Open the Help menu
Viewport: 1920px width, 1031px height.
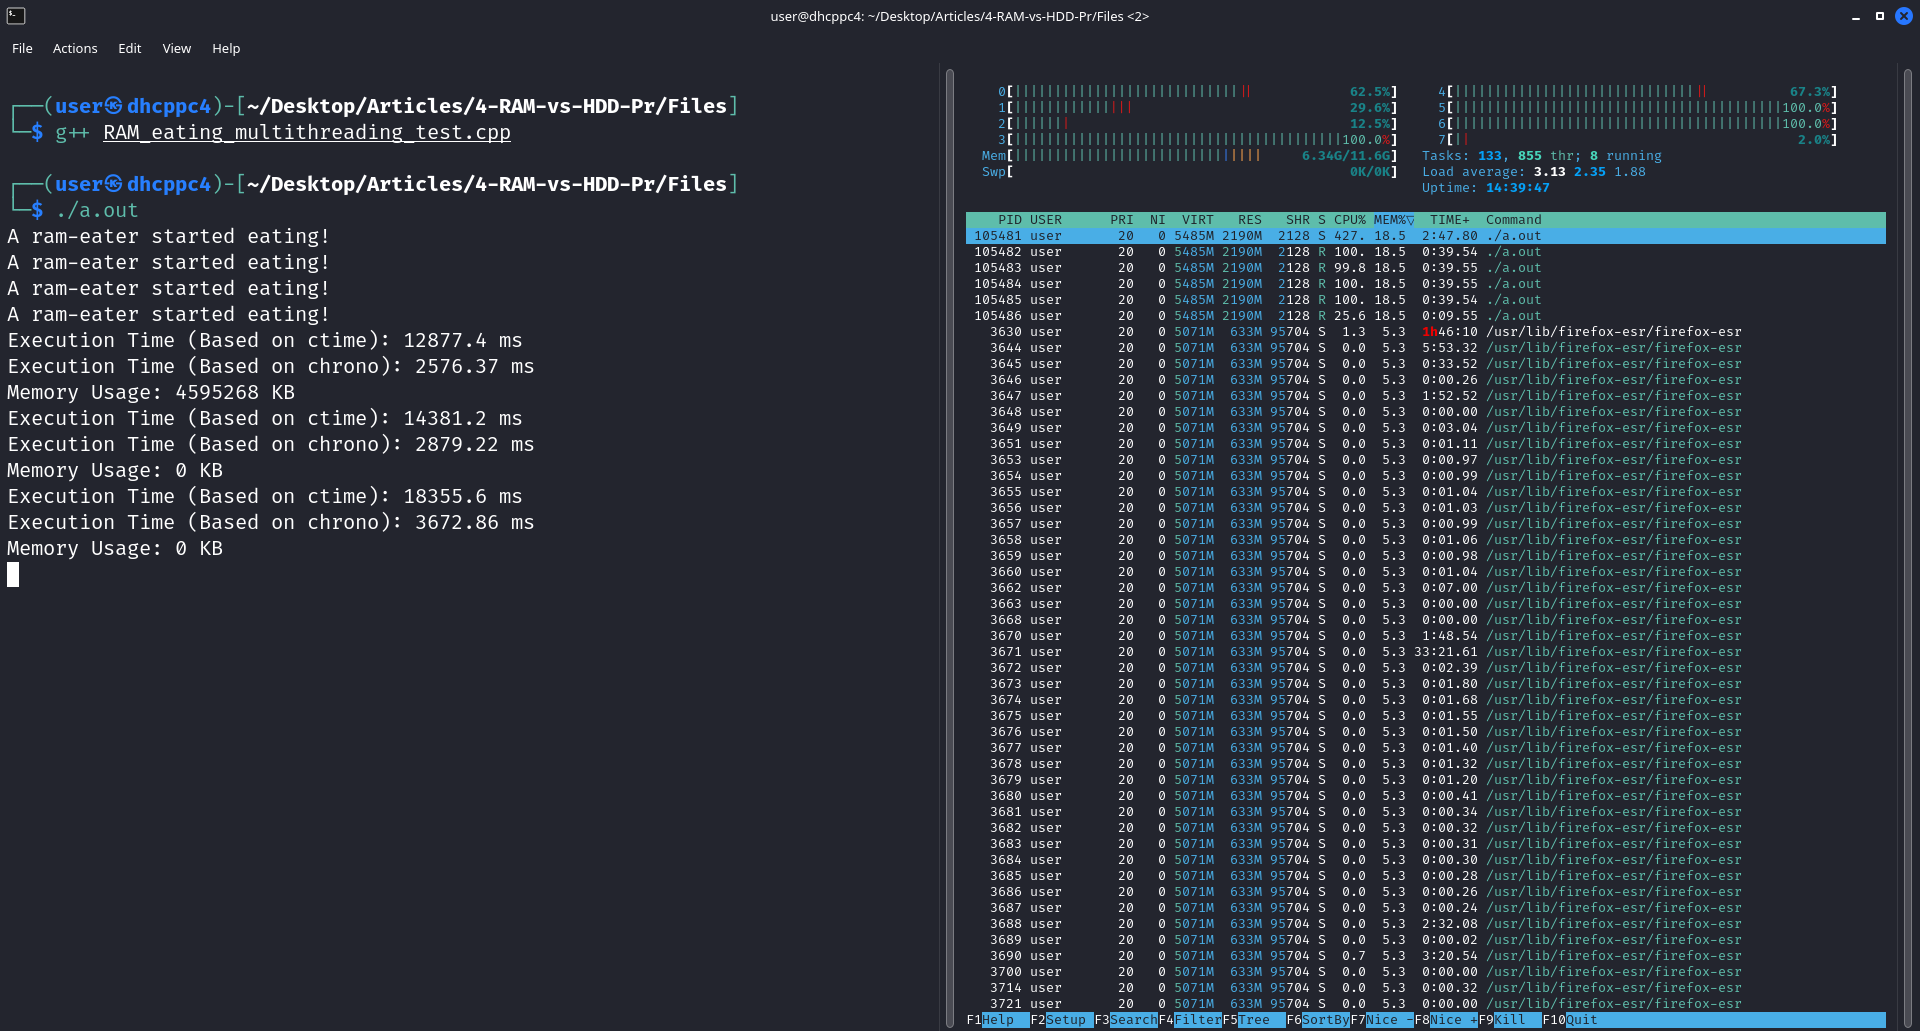tap(226, 48)
